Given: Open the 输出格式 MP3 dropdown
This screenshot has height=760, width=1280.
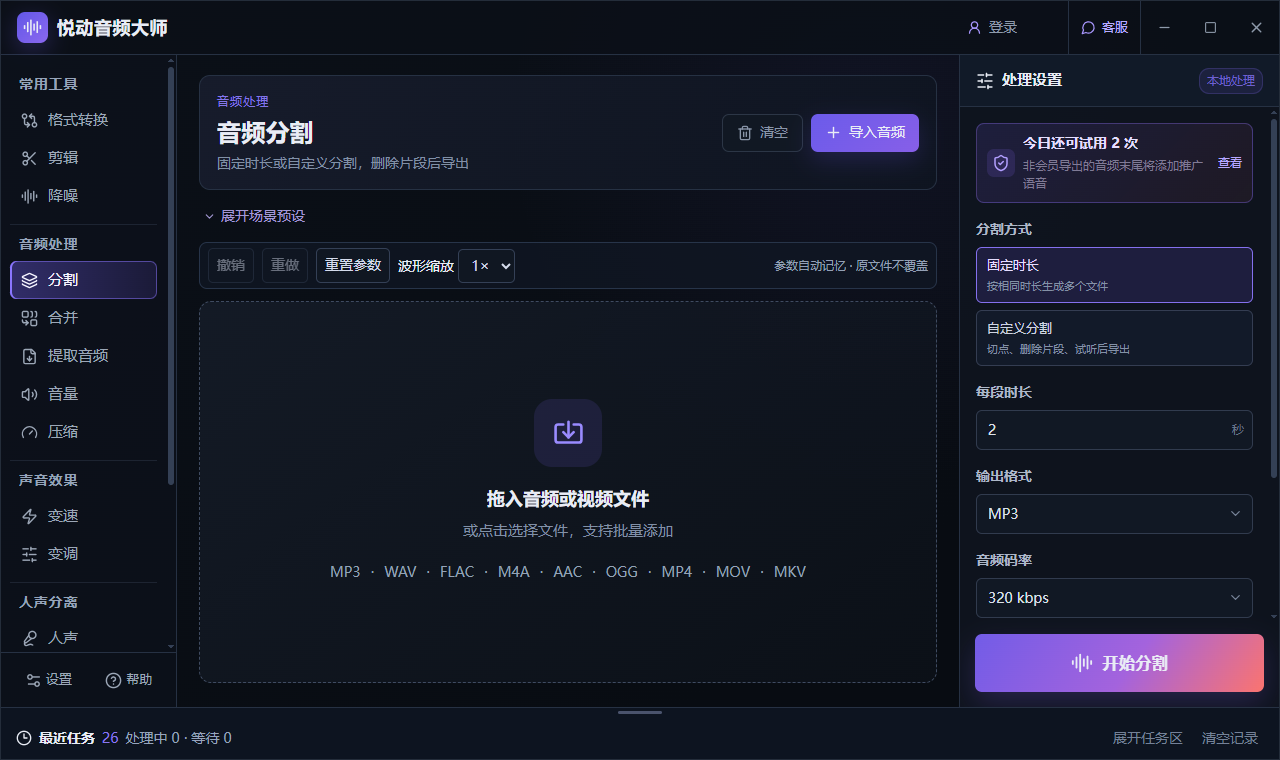Looking at the screenshot, I should pyautogui.click(x=1114, y=514).
